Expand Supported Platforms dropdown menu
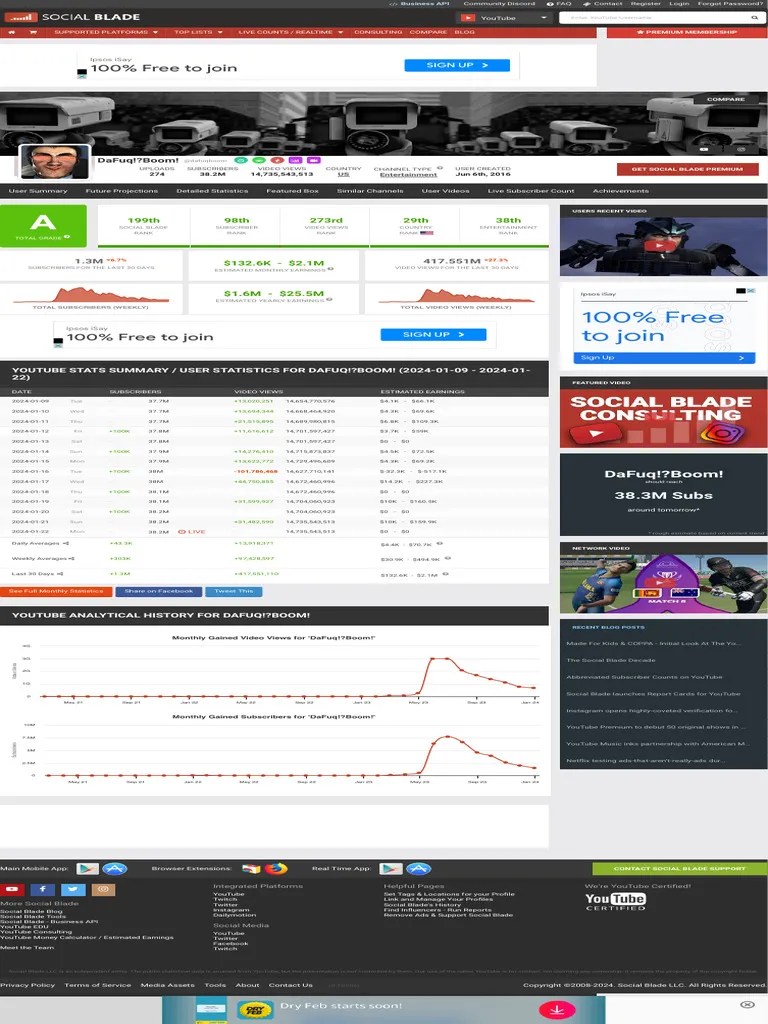The height and width of the screenshot is (1024, 768). pyautogui.click(x=106, y=32)
